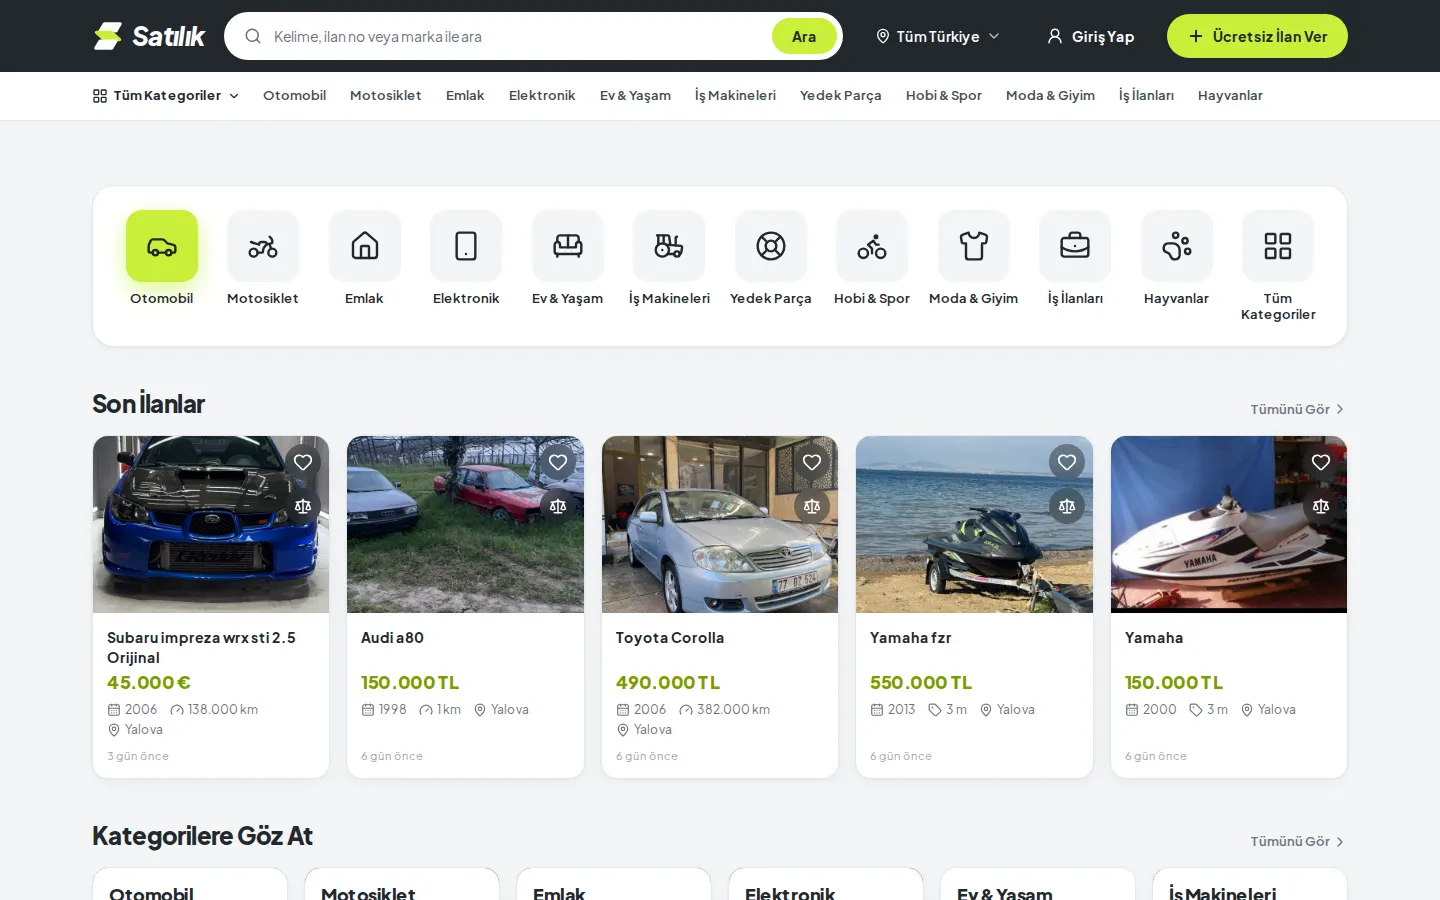Select Motosiklet in the navigation bar
The width and height of the screenshot is (1440, 900).
[x=386, y=96]
